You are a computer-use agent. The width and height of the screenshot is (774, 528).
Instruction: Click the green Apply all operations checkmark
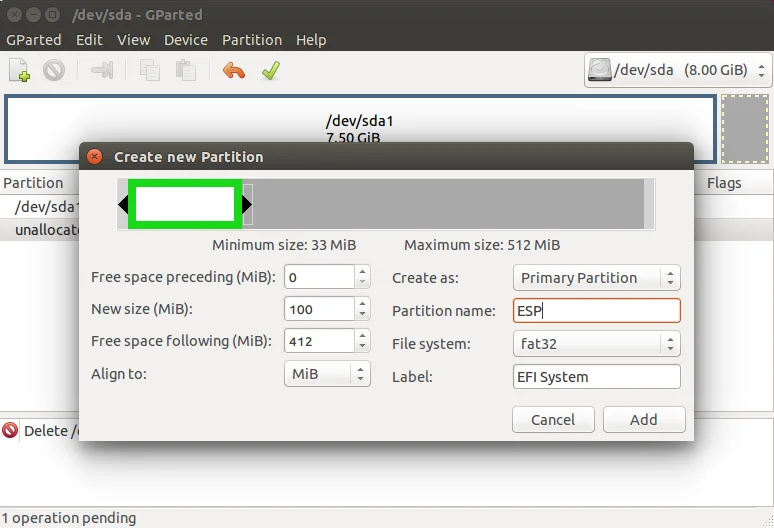tap(271, 70)
